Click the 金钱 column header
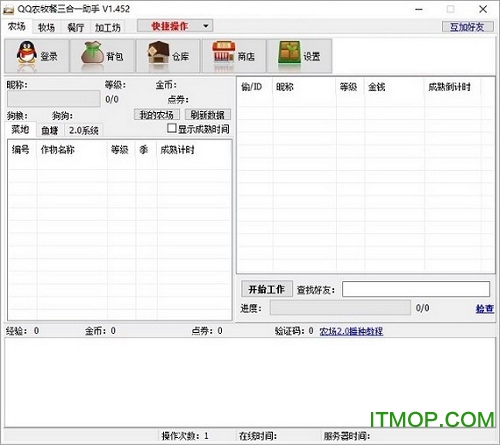Image resolution: width=500 pixels, height=445 pixels. [x=394, y=87]
